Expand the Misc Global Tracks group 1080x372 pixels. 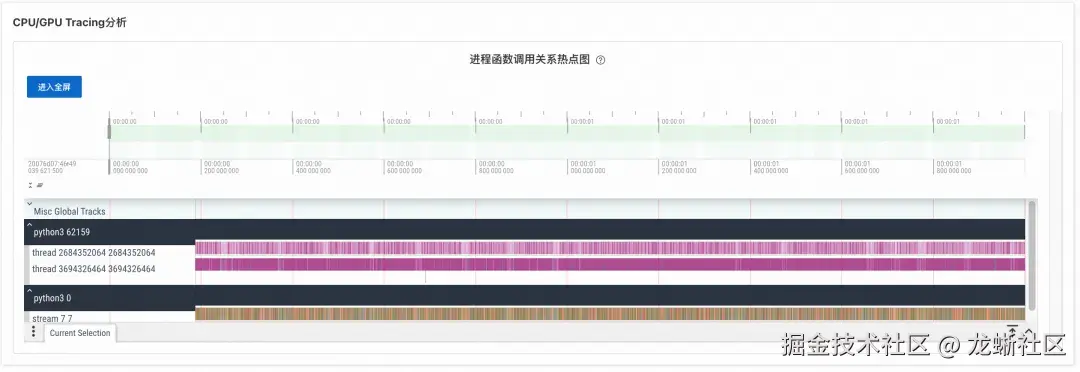coord(30,204)
